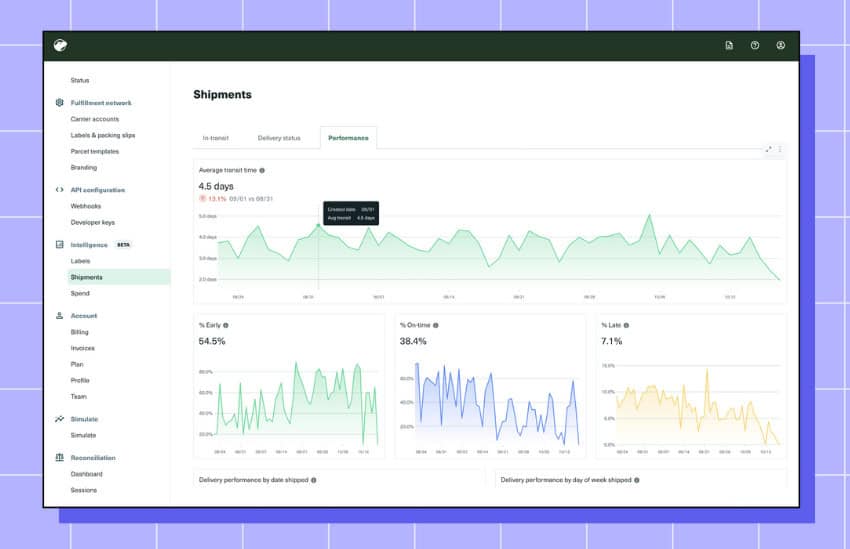This screenshot has width=850, height=549.
Task: Click info icon next to % Early
Action: [x=226, y=325]
